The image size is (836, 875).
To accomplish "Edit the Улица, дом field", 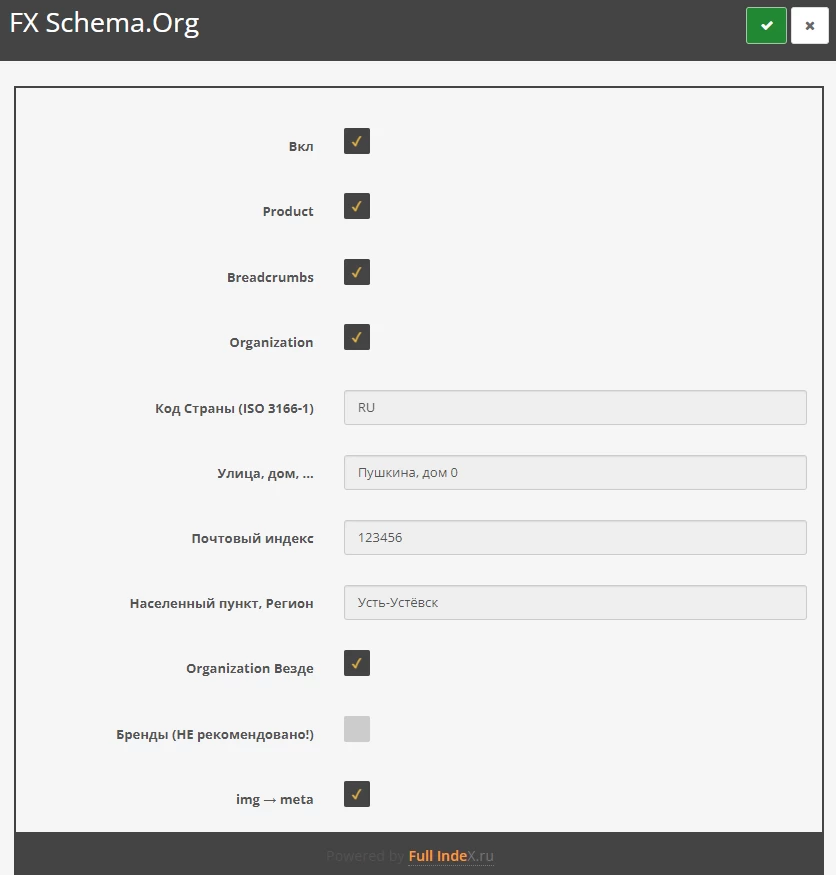I will click(575, 473).
